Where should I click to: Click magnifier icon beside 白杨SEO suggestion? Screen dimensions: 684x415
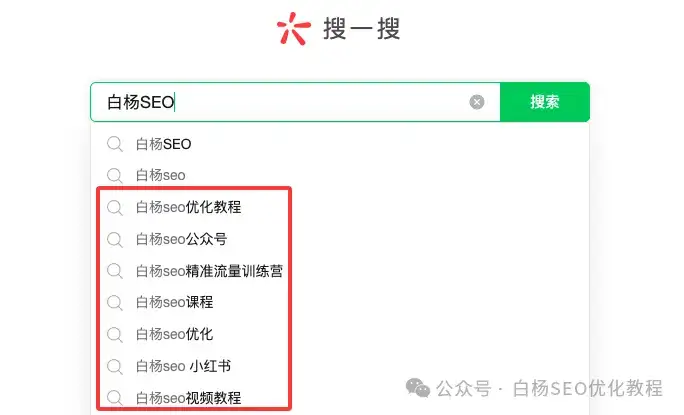pos(115,144)
